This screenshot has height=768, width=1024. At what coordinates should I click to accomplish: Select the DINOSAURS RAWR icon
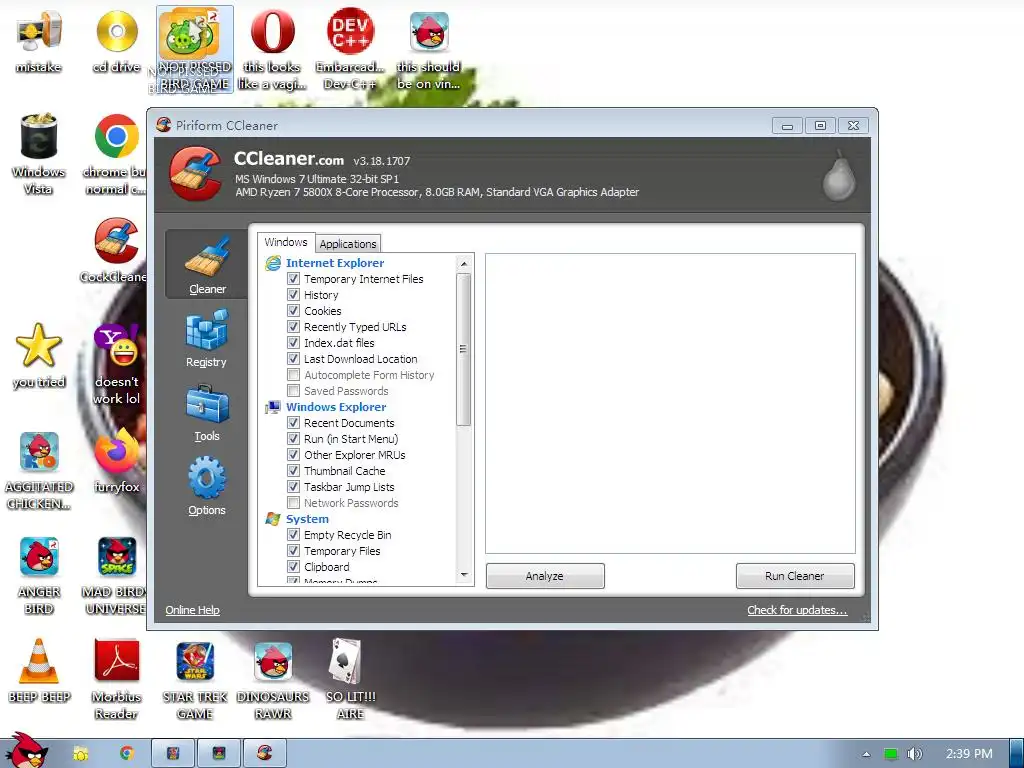click(x=272, y=679)
